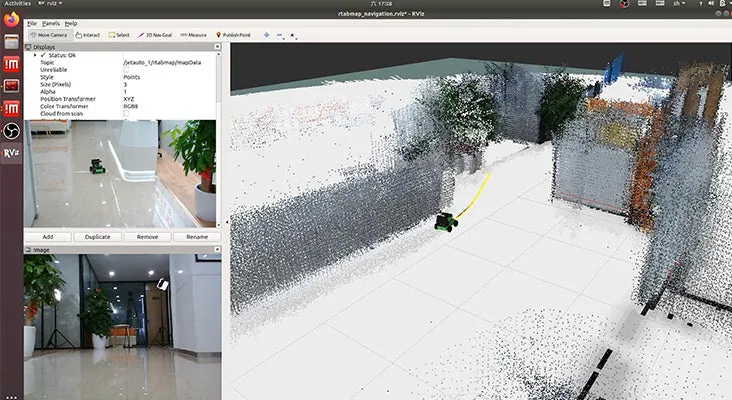Select the Style property label
Viewport: 732px width, 400px height.
[x=47, y=77]
